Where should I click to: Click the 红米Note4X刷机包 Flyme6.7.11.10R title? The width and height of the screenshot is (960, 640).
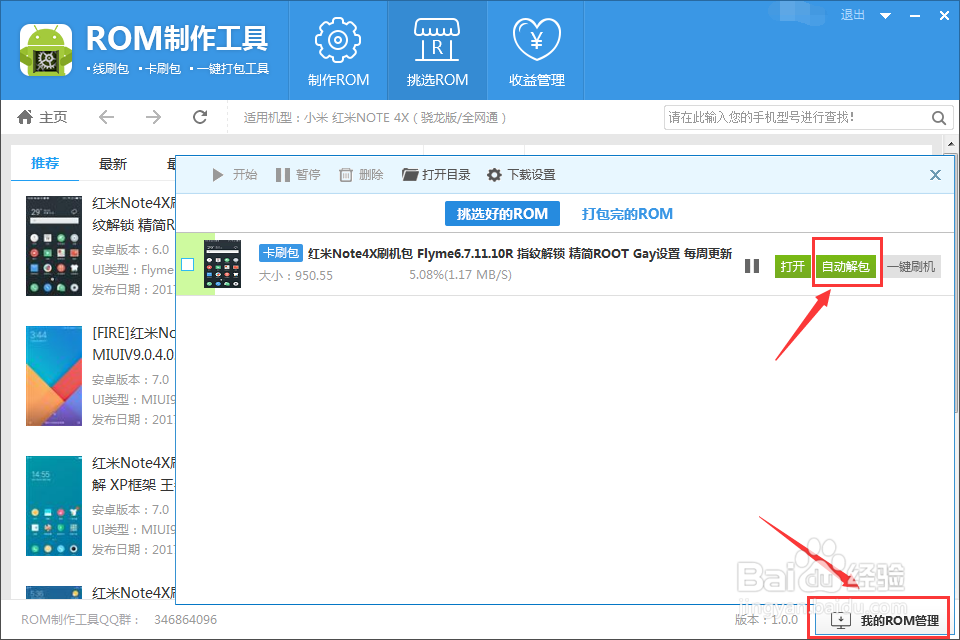point(520,254)
